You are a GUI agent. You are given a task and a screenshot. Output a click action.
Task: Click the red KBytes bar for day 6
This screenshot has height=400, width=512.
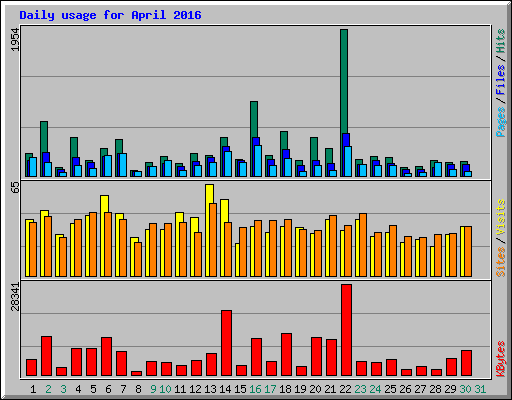[106, 357]
